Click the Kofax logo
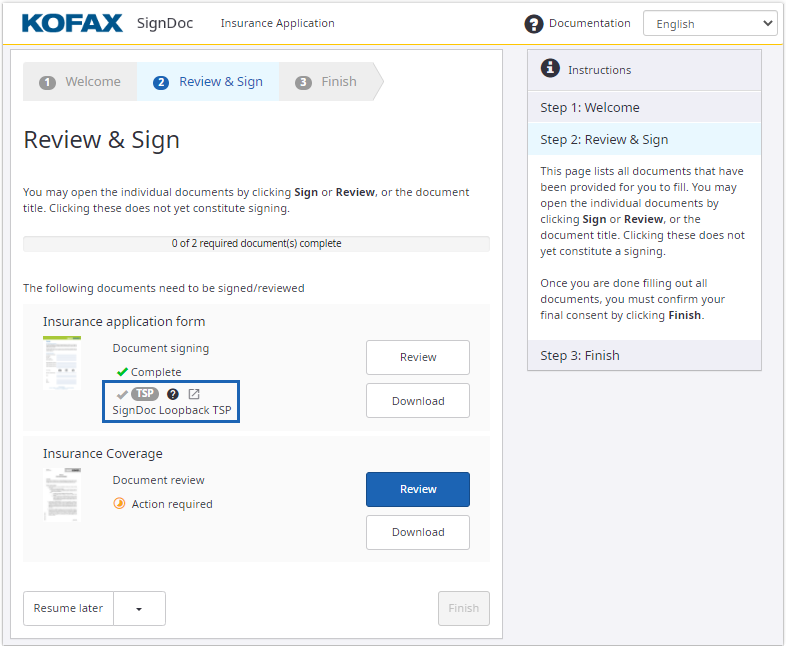The image size is (786, 648). 72,23
